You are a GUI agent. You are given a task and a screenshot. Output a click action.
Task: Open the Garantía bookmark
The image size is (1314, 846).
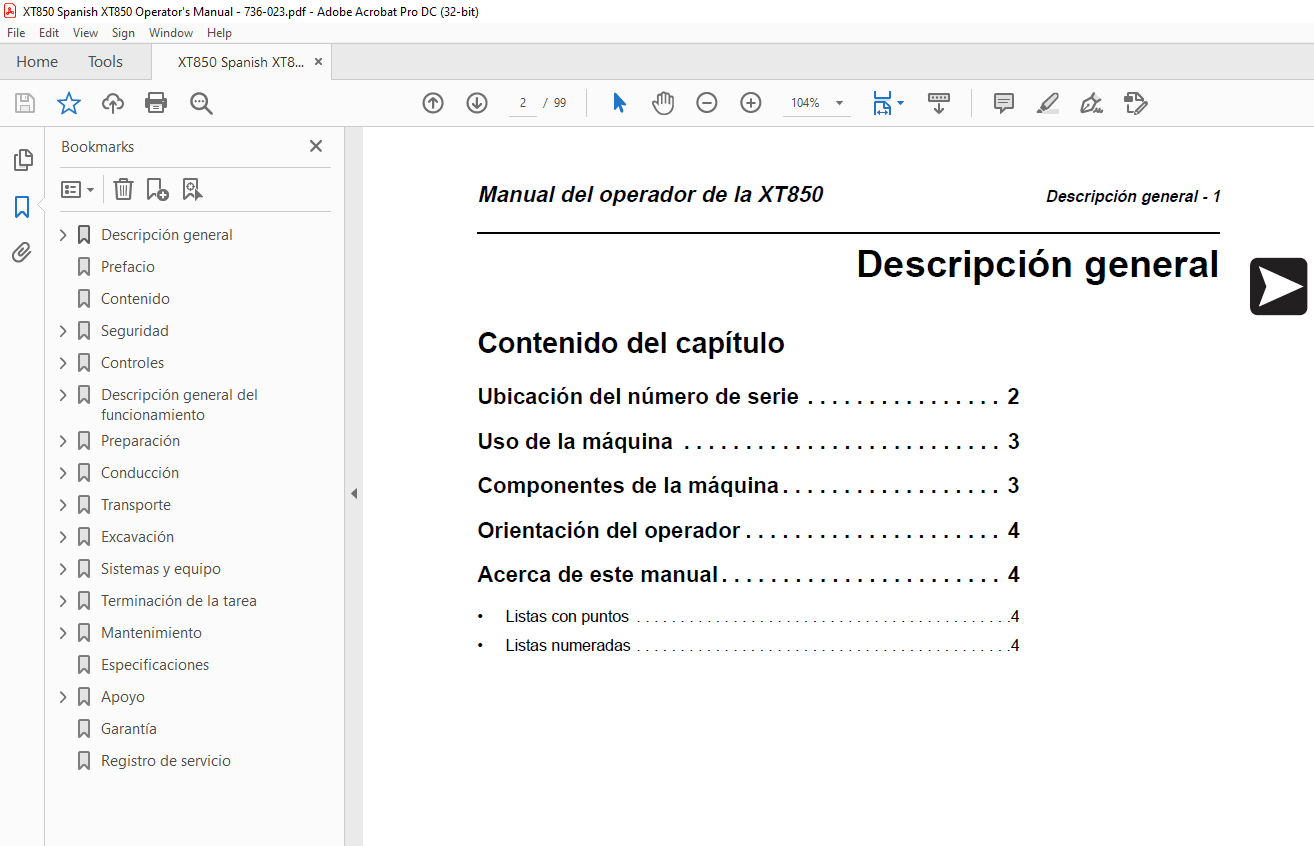[x=129, y=729]
